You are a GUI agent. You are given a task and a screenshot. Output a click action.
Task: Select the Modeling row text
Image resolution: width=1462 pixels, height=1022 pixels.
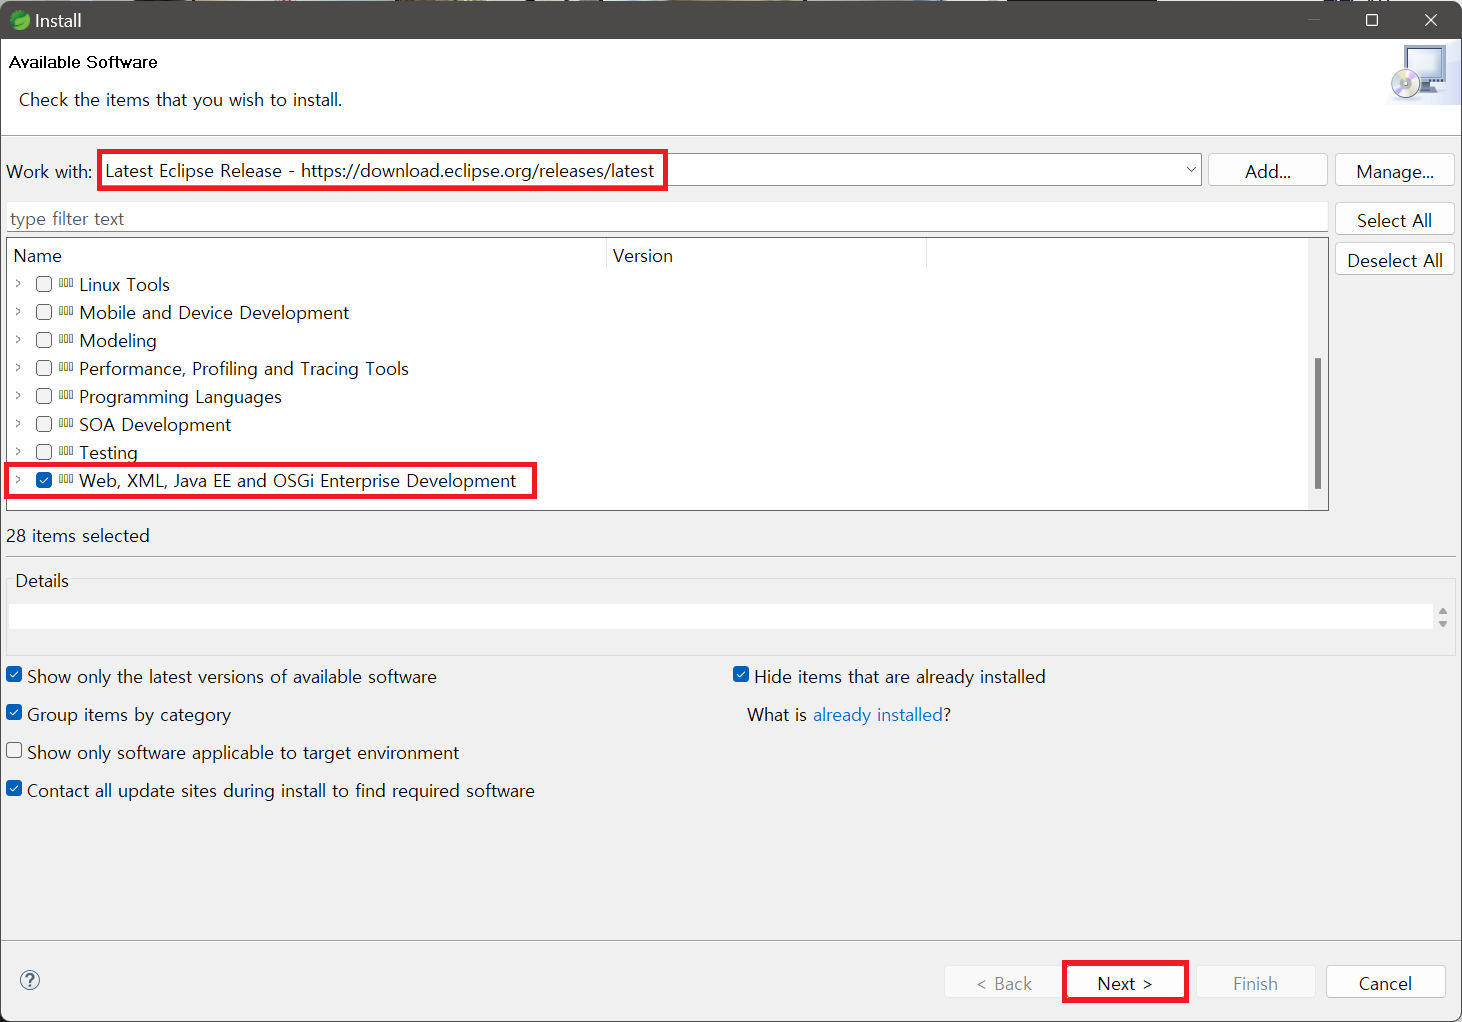pos(118,341)
